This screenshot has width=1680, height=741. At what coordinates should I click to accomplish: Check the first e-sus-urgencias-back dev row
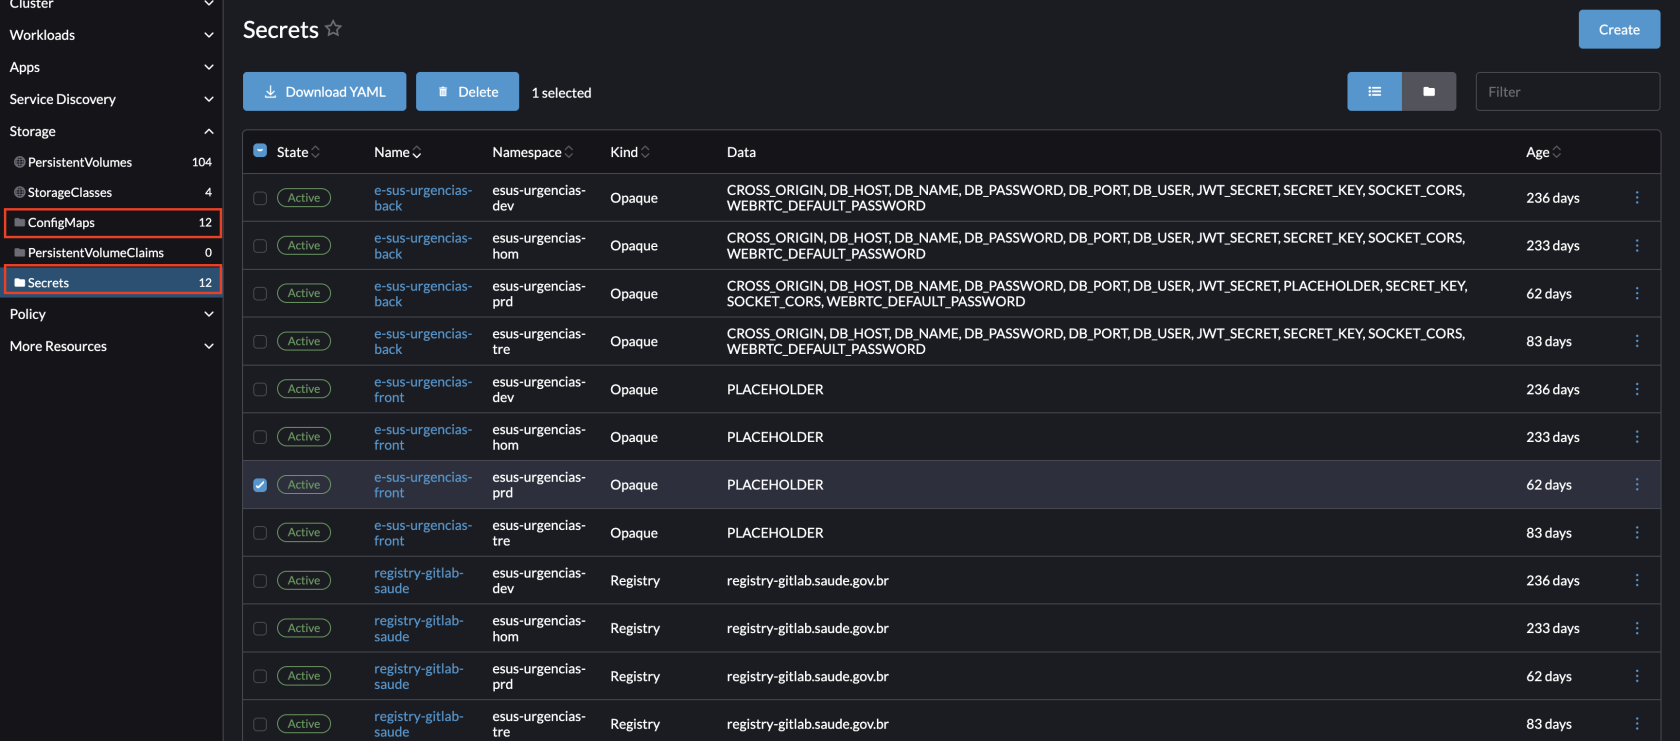(260, 198)
